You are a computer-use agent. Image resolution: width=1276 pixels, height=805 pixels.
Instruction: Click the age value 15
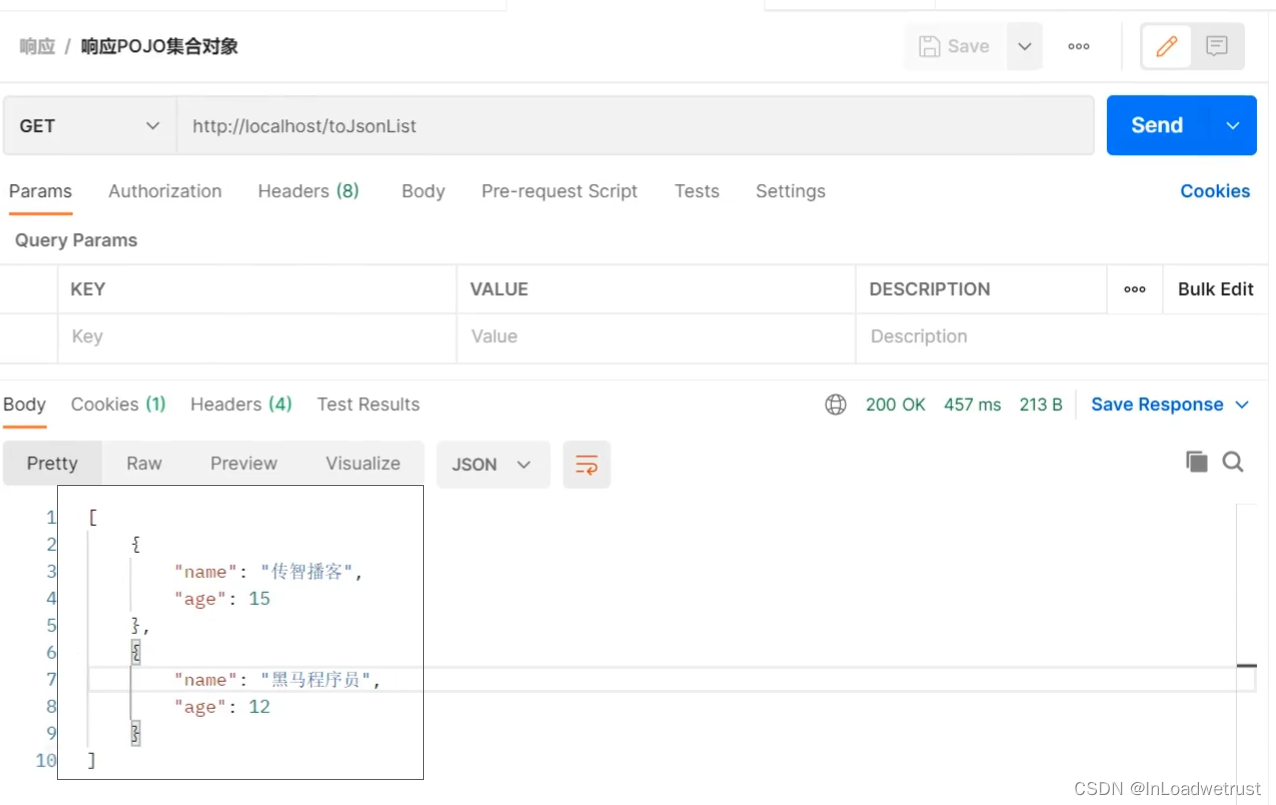(x=260, y=599)
